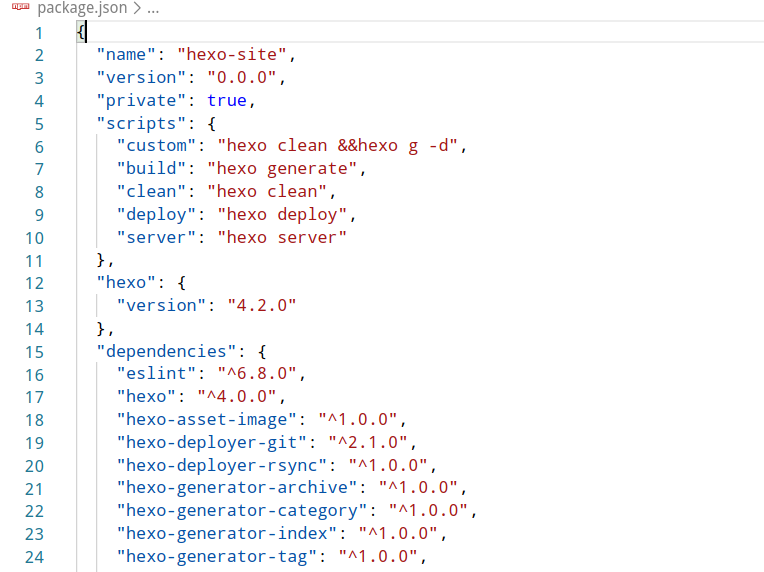The image size is (764, 572).
Task: Click line number 1 in gutter
Action: [39, 33]
